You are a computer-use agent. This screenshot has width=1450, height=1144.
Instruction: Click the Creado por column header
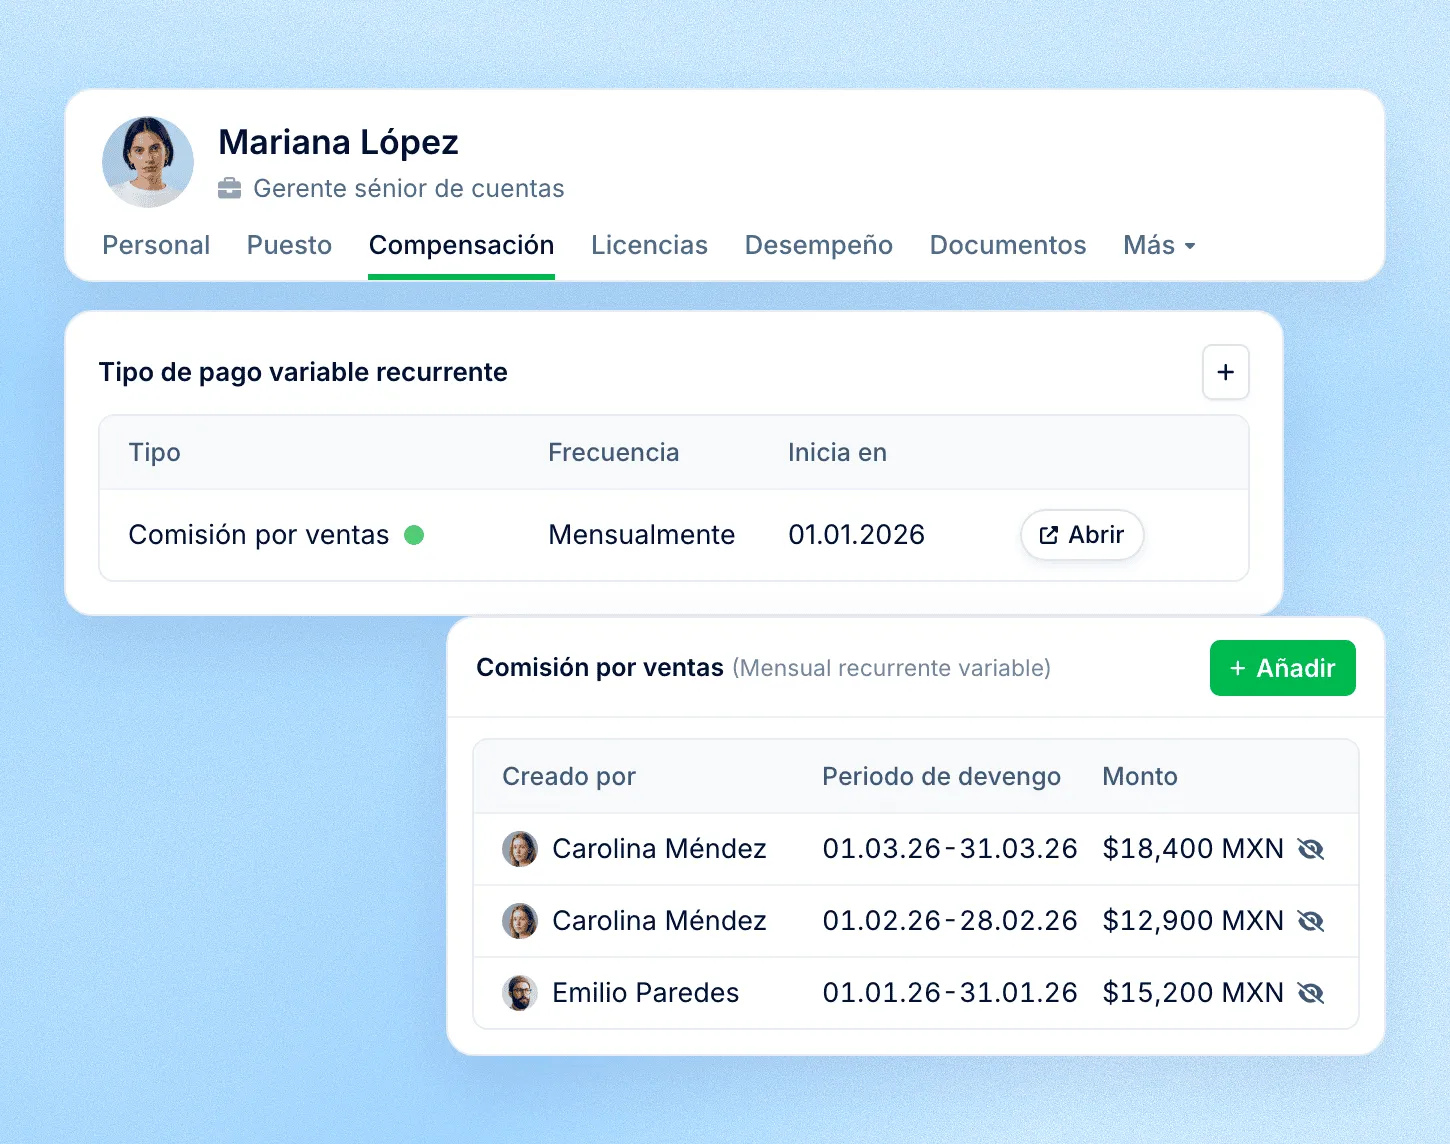click(569, 777)
